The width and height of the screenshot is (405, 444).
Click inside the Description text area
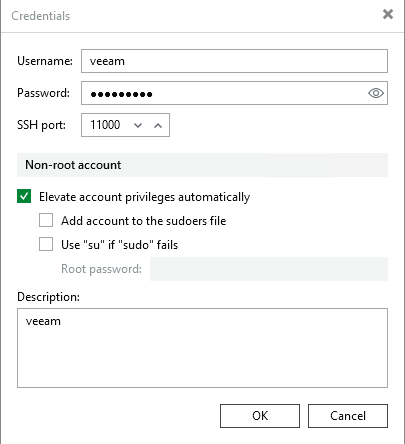click(202, 348)
